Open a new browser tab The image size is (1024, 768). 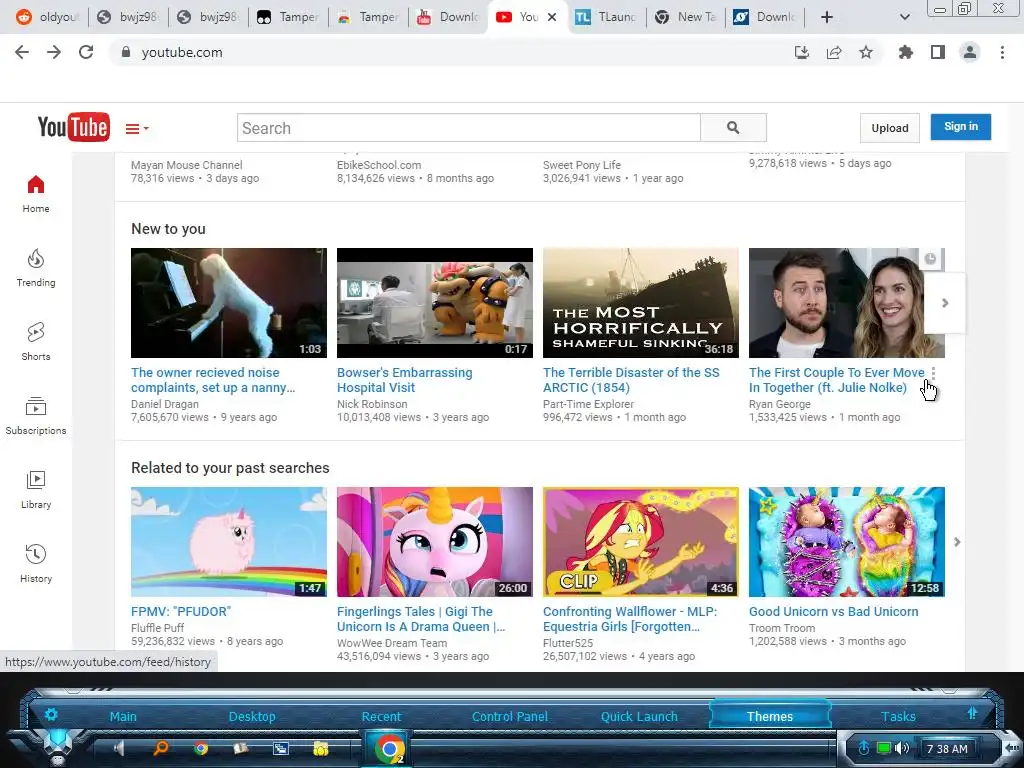827,17
